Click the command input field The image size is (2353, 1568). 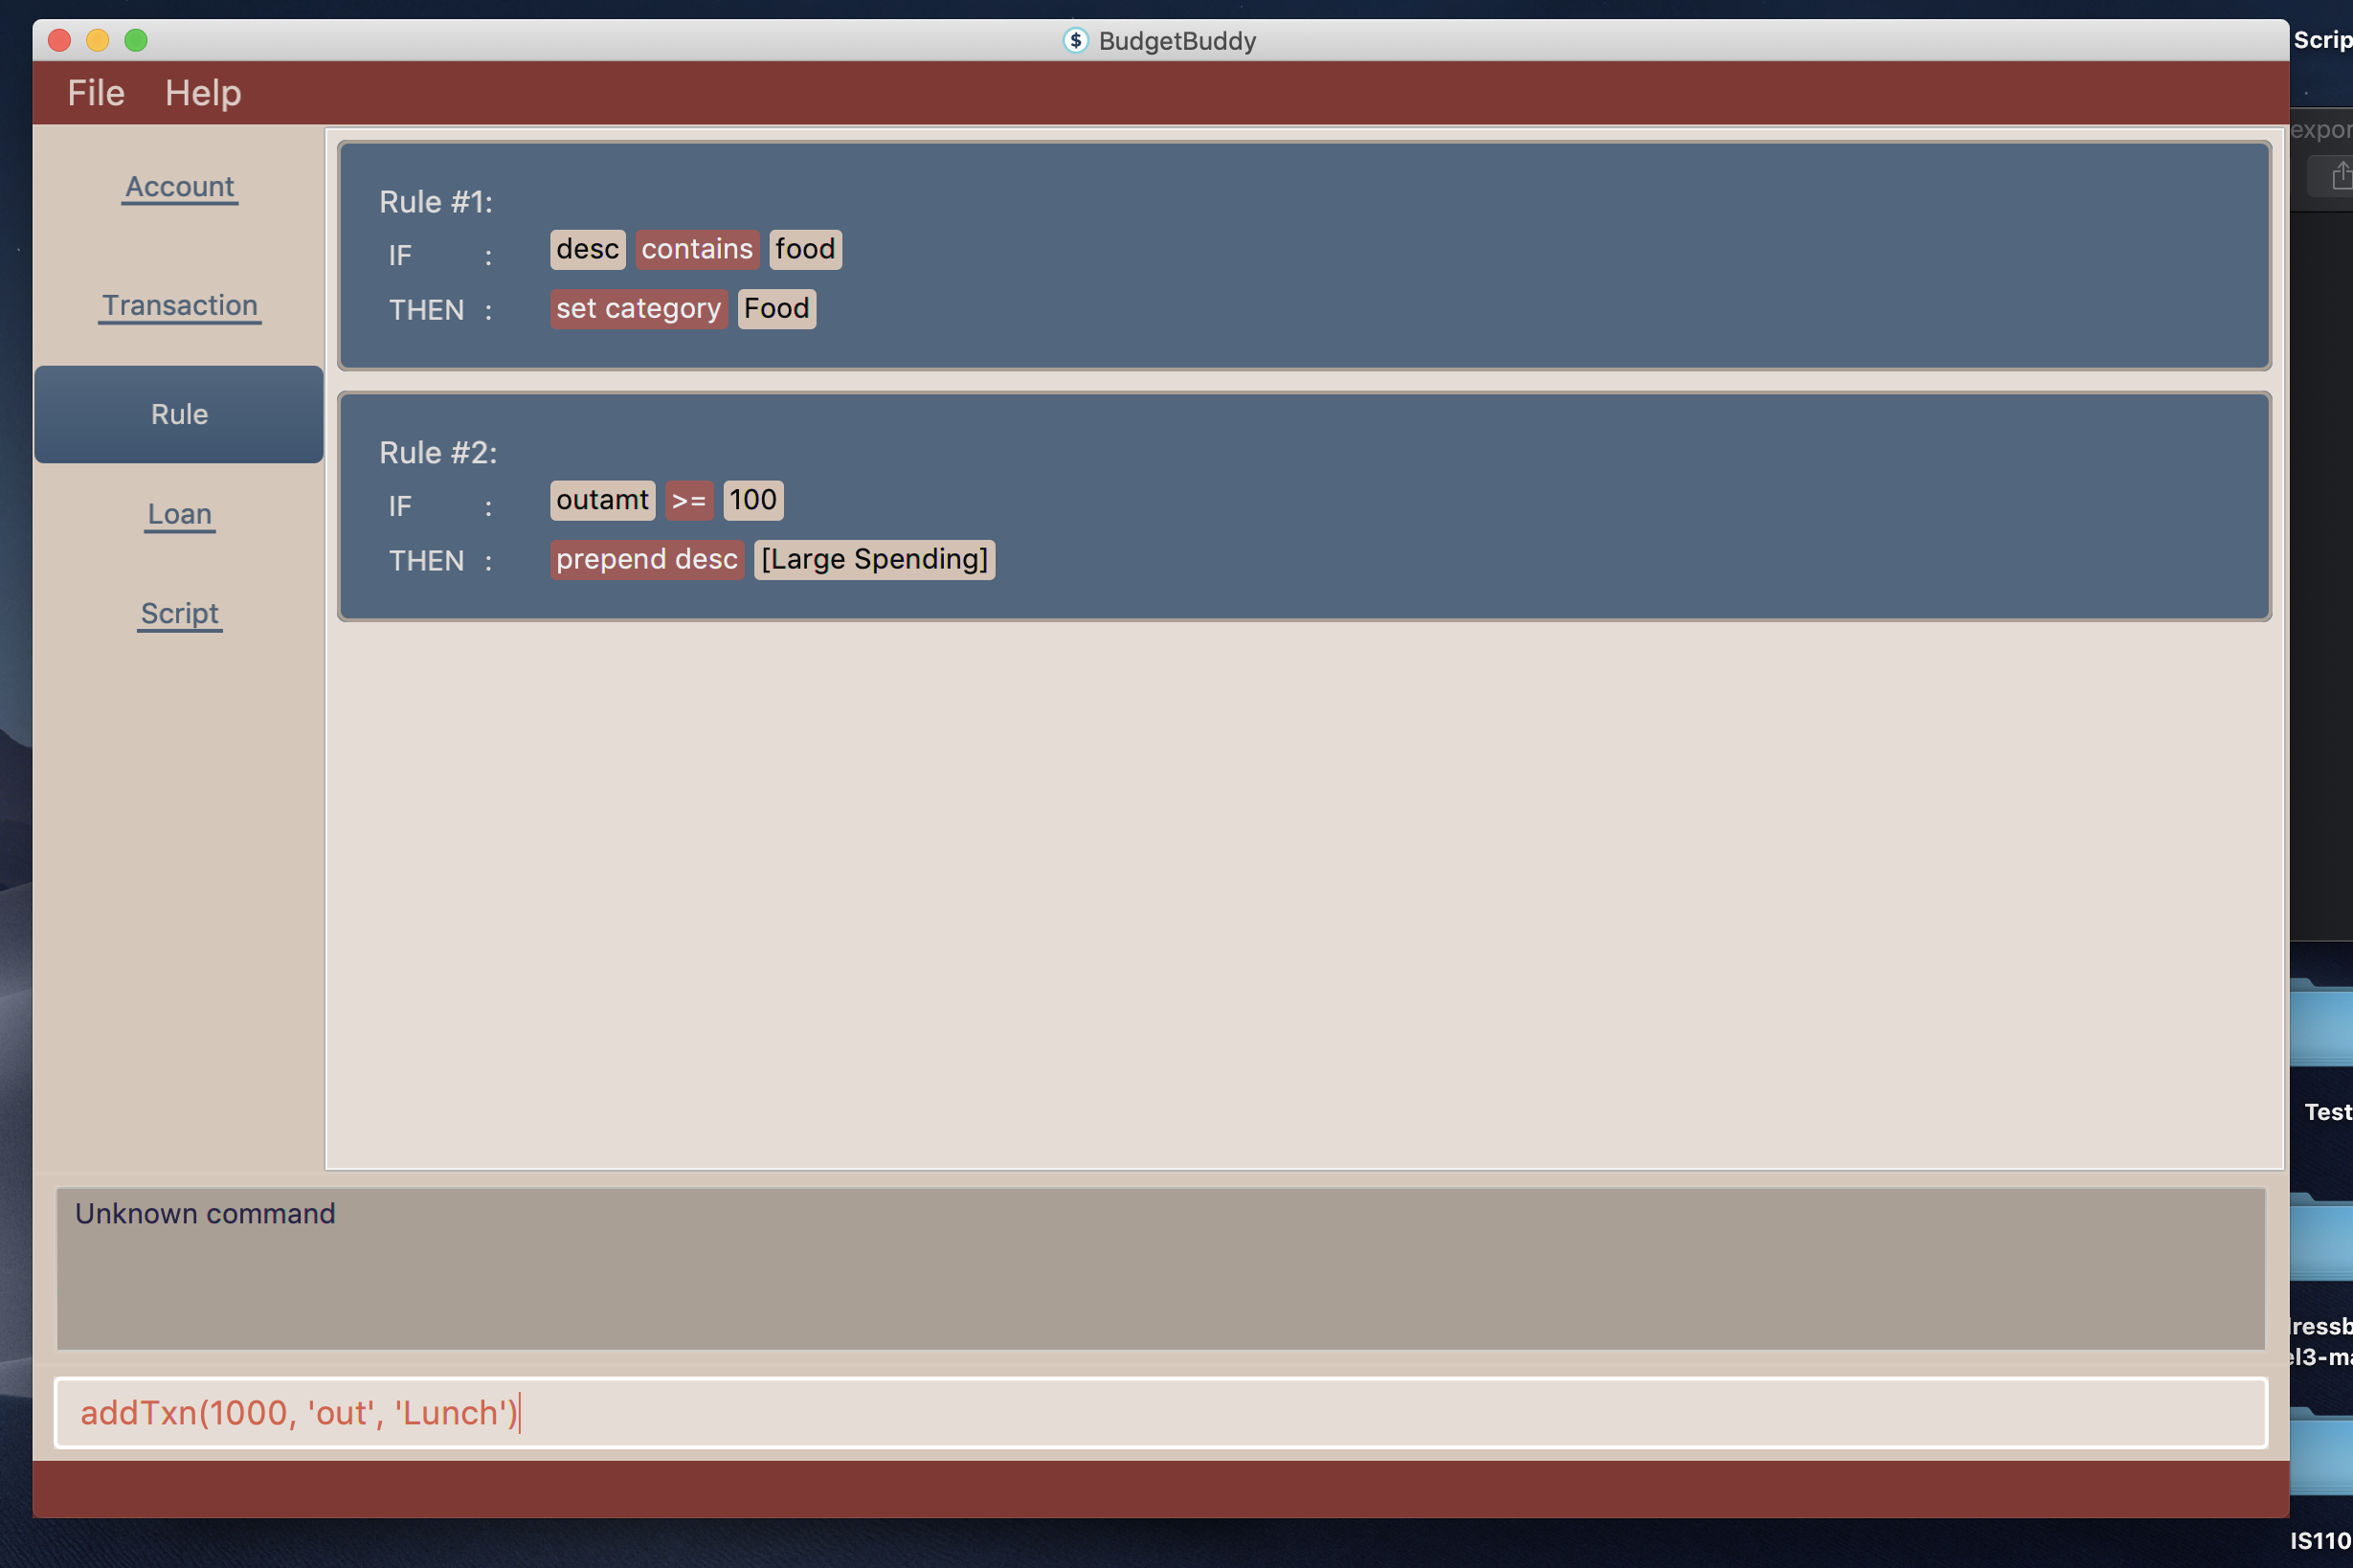1160,1412
